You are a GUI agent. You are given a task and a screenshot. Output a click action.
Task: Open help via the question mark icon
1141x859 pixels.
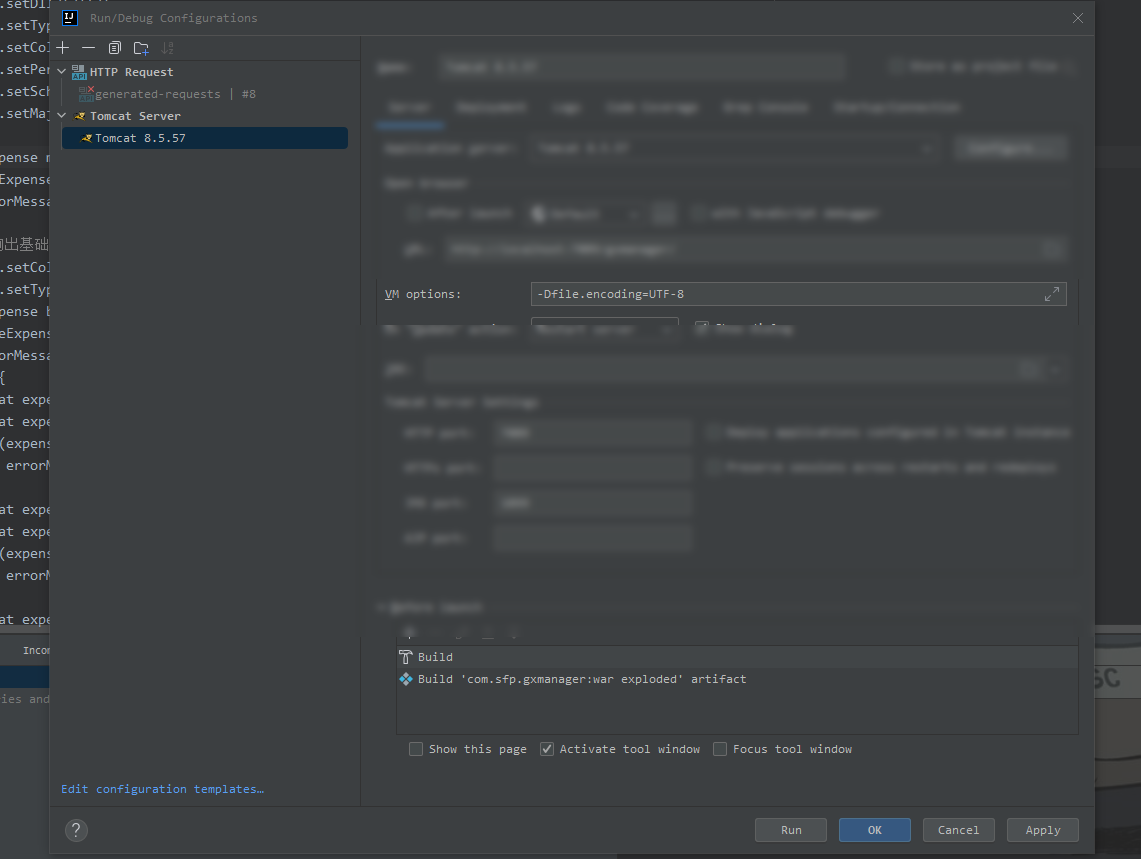pos(76,830)
